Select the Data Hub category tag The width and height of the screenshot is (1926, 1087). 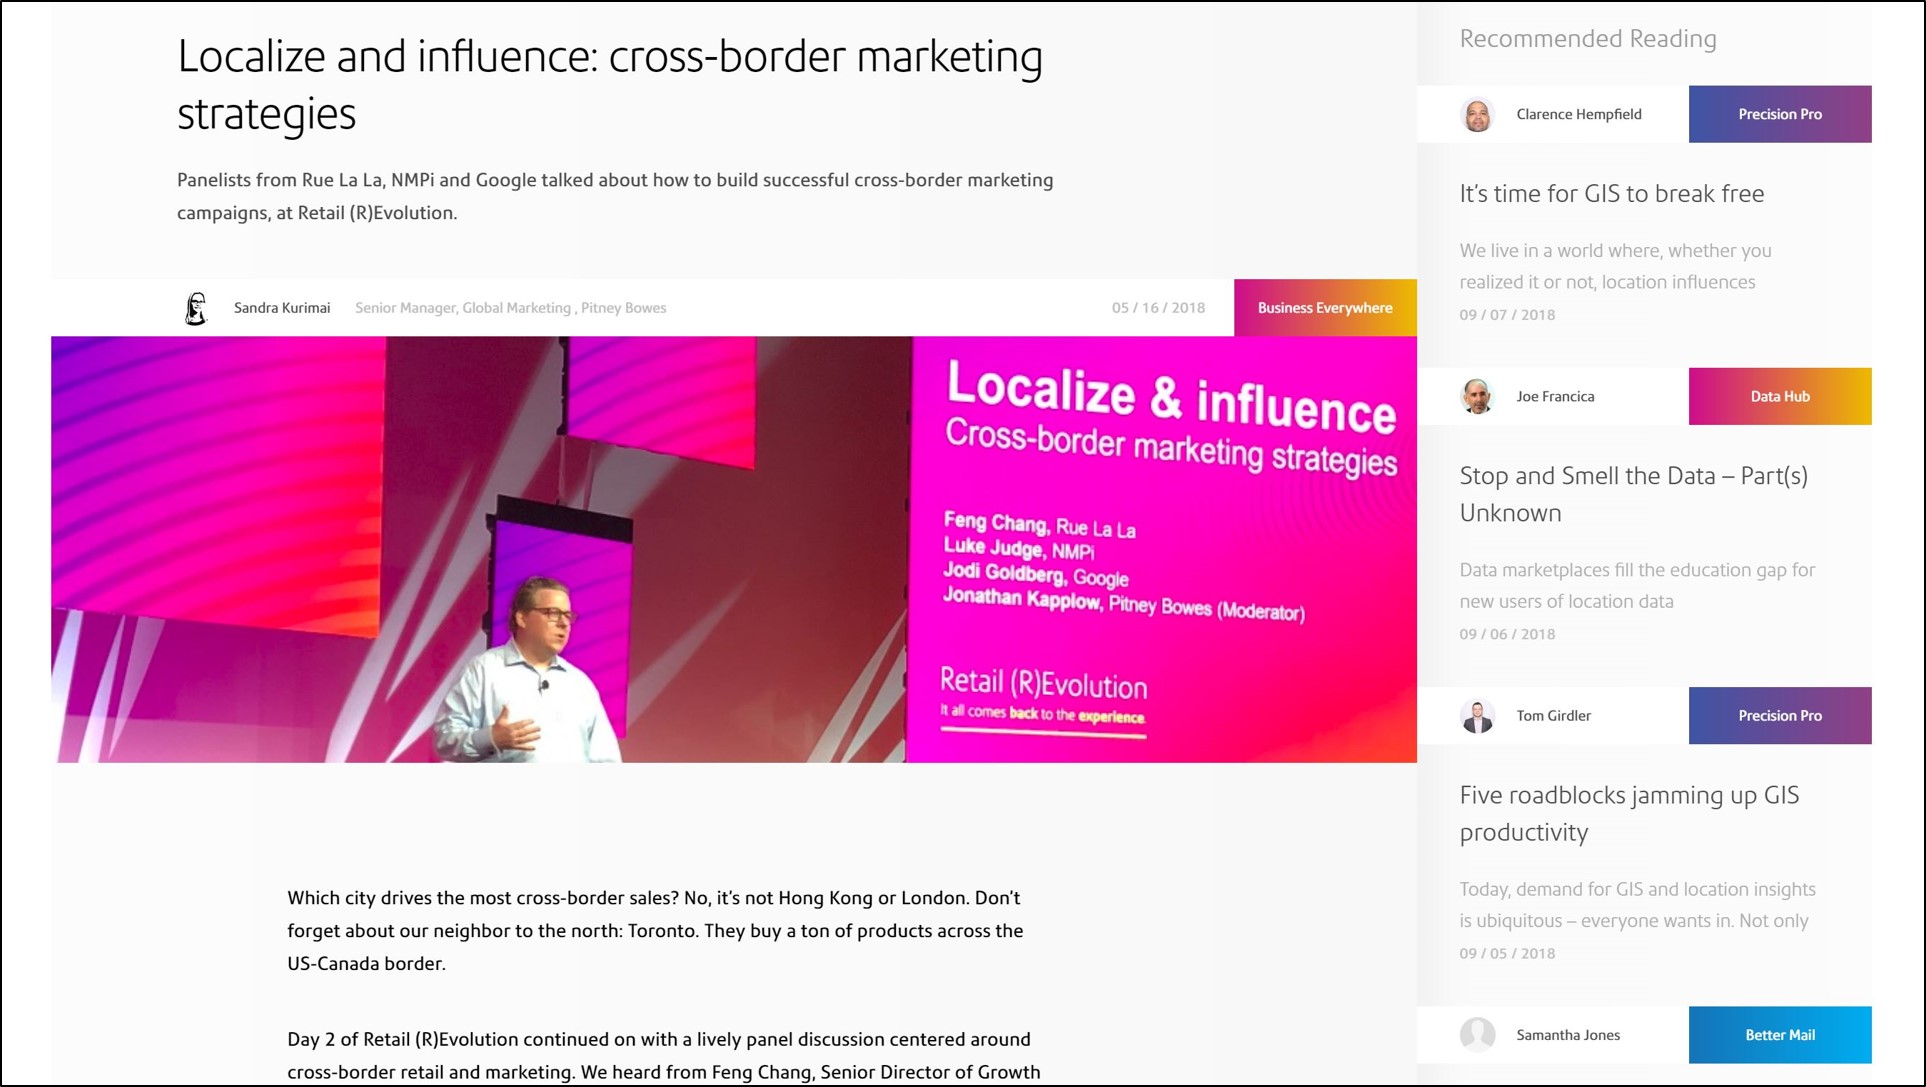[1780, 396]
